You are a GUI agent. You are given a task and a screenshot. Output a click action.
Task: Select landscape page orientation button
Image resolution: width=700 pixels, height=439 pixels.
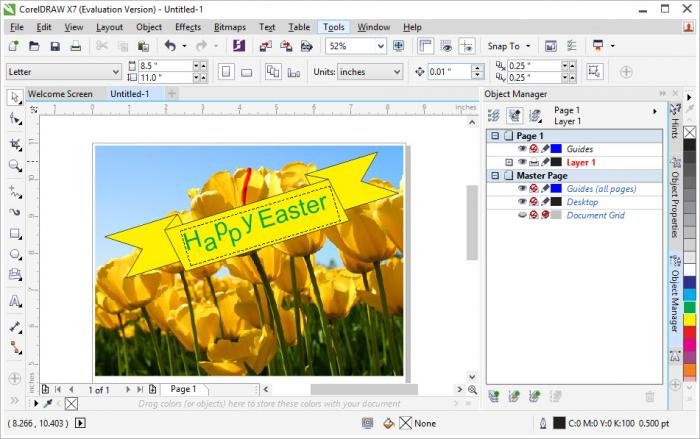coord(246,71)
